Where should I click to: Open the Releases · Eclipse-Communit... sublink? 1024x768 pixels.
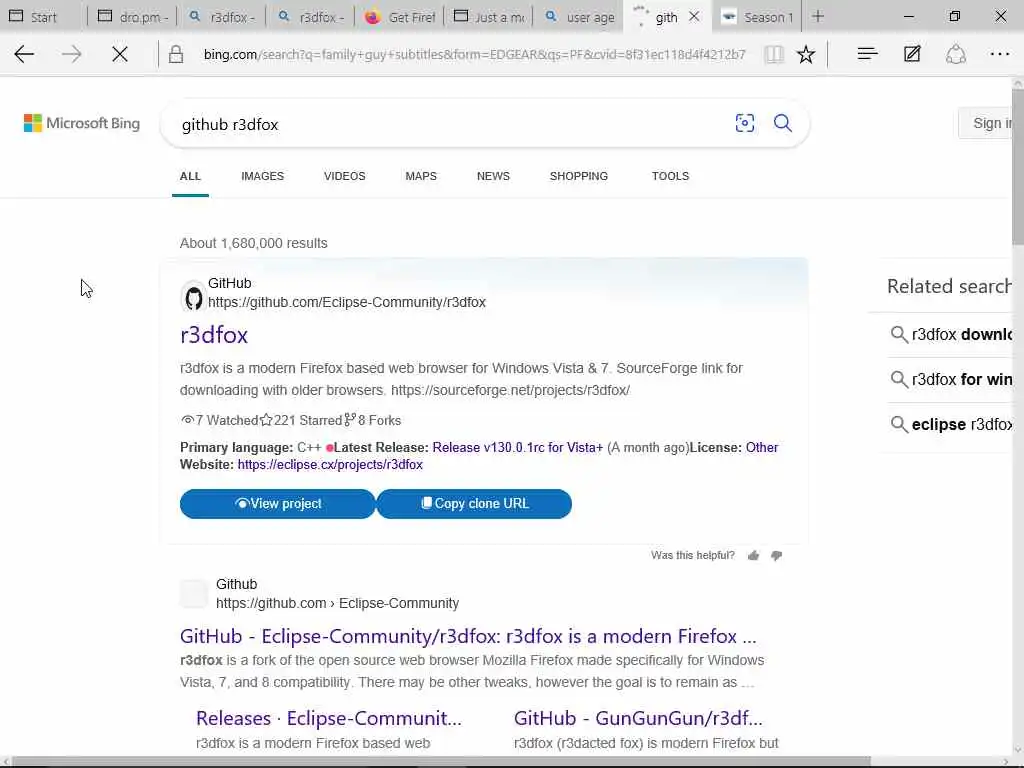coord(328,718)
